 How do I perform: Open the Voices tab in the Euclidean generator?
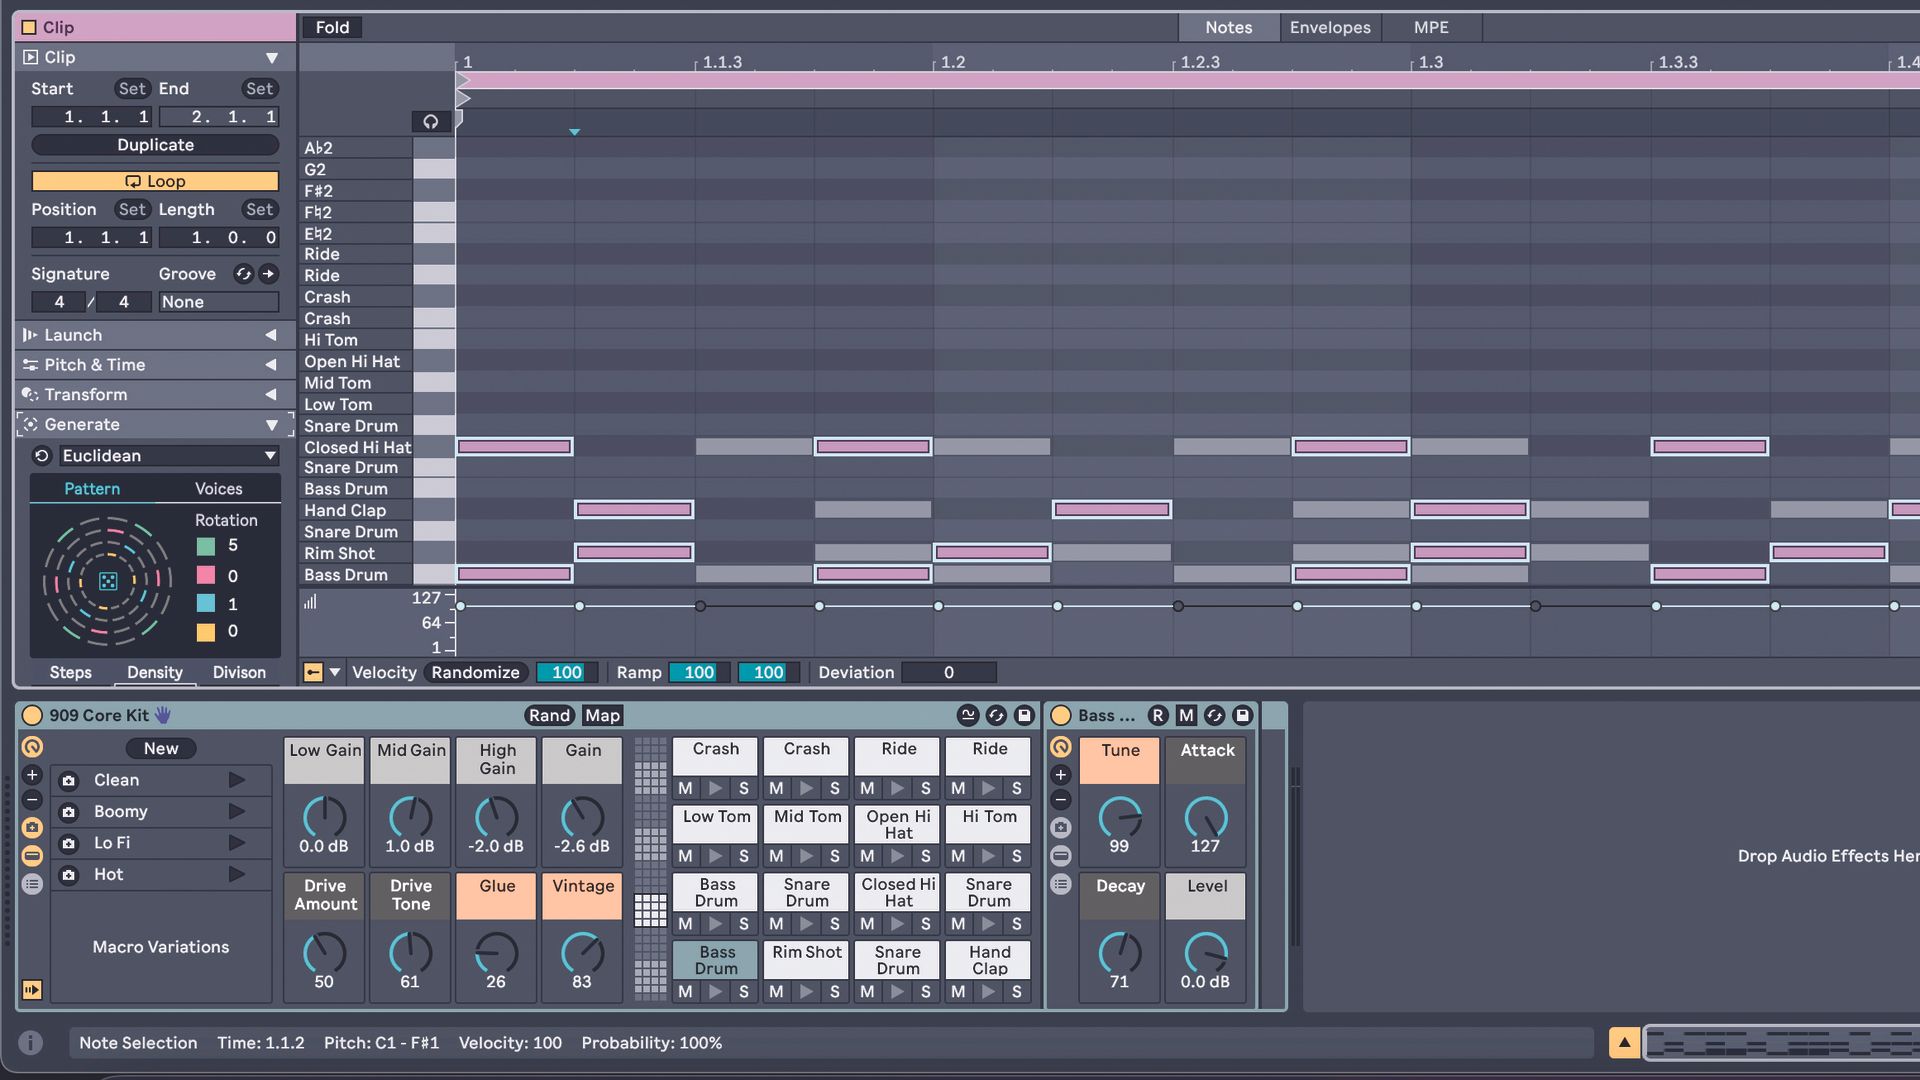(x=218, y=489)
